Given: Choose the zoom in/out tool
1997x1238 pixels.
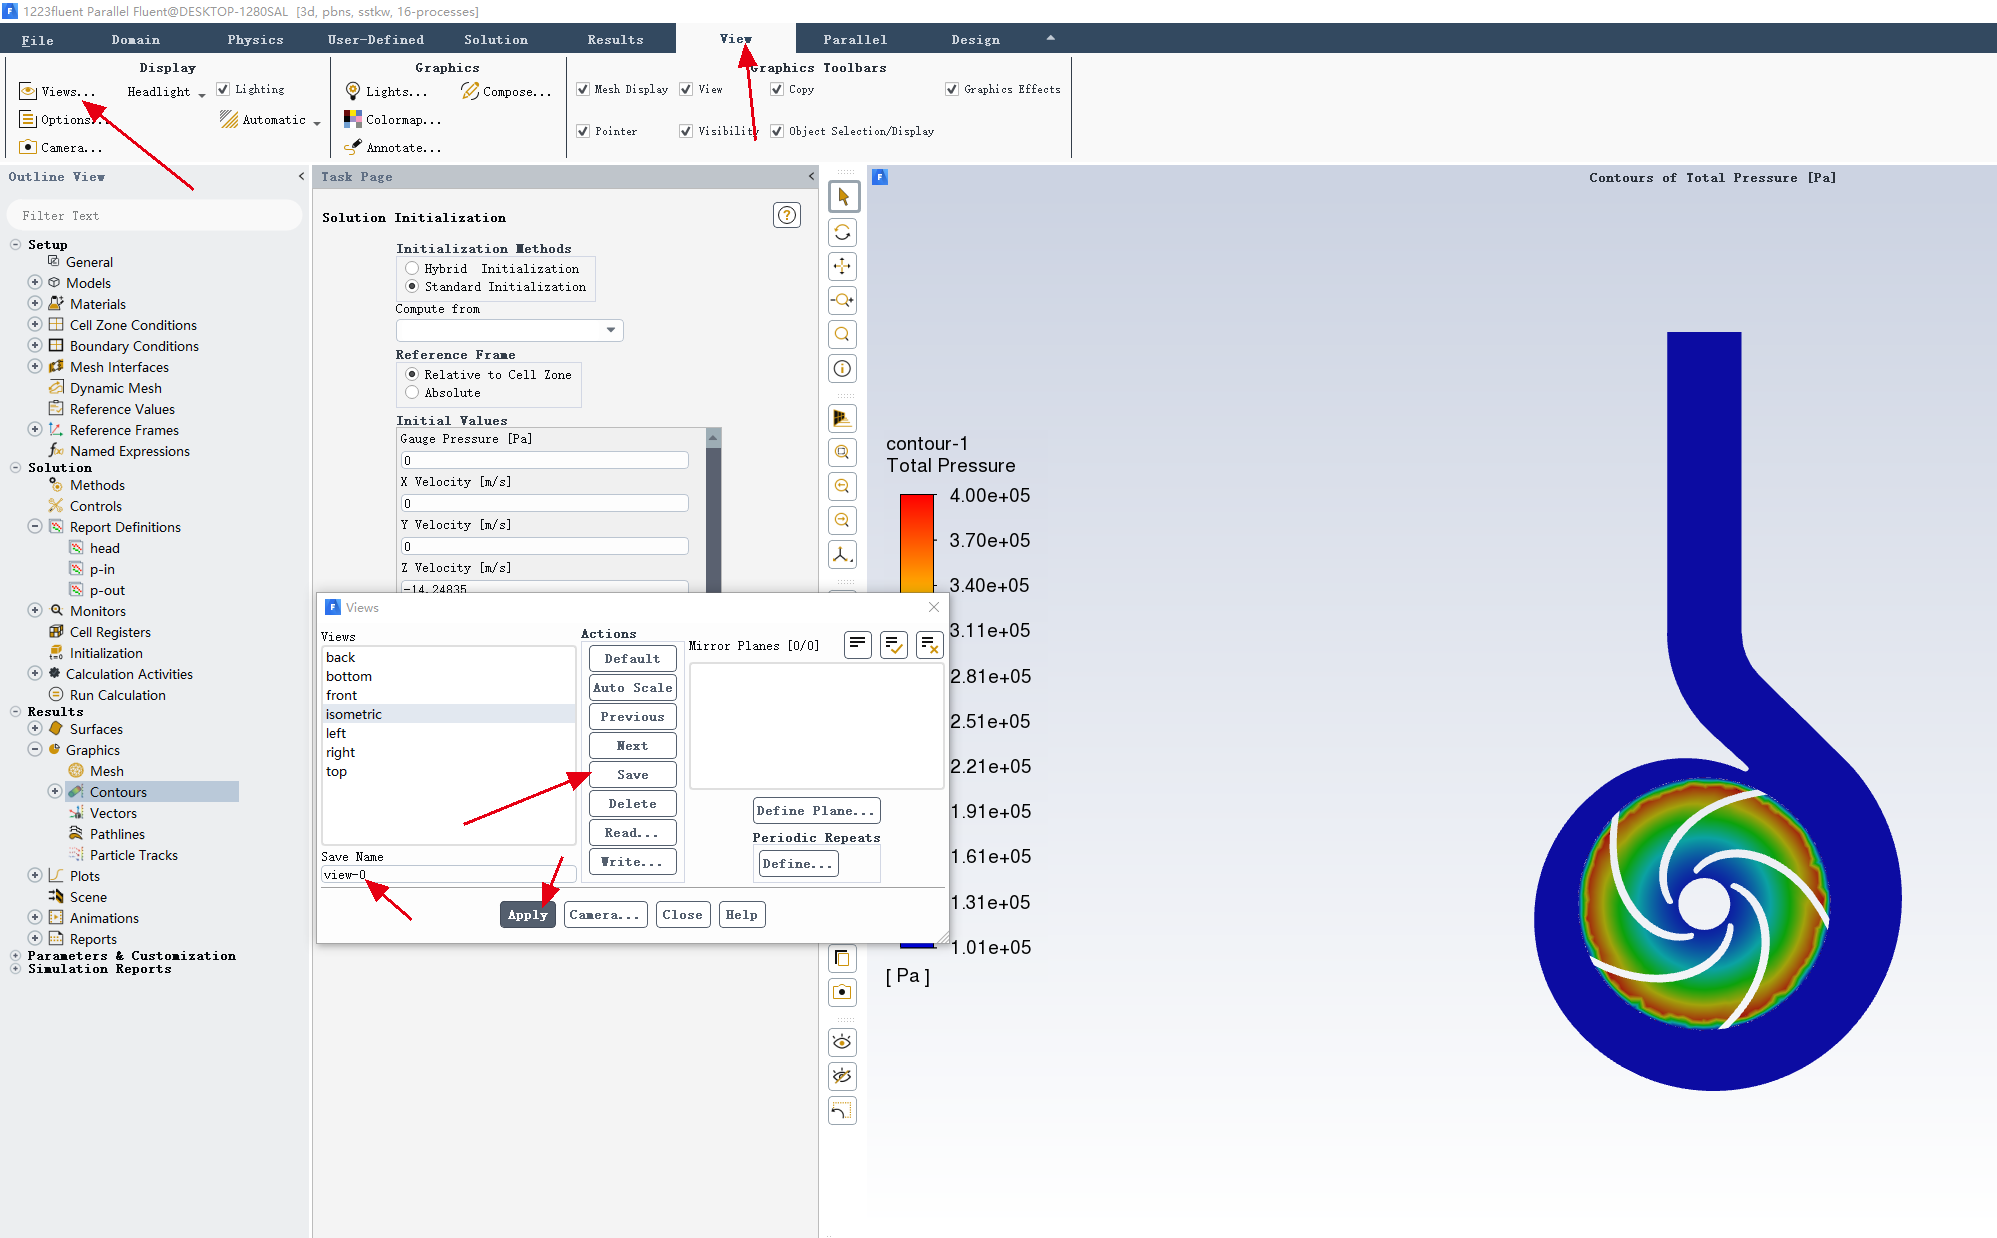Looking at the screenshot, I should coord(842,300).
